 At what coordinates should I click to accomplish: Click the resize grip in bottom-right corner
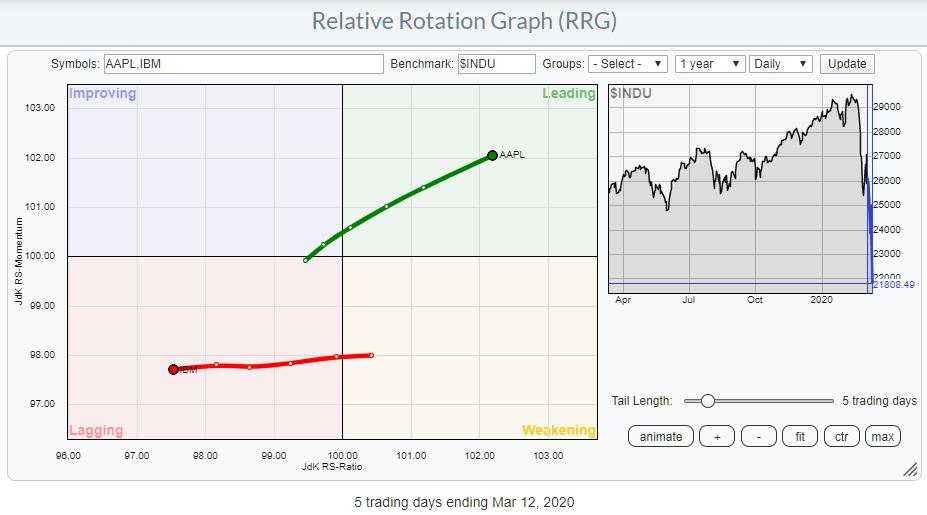pos(909,469)
